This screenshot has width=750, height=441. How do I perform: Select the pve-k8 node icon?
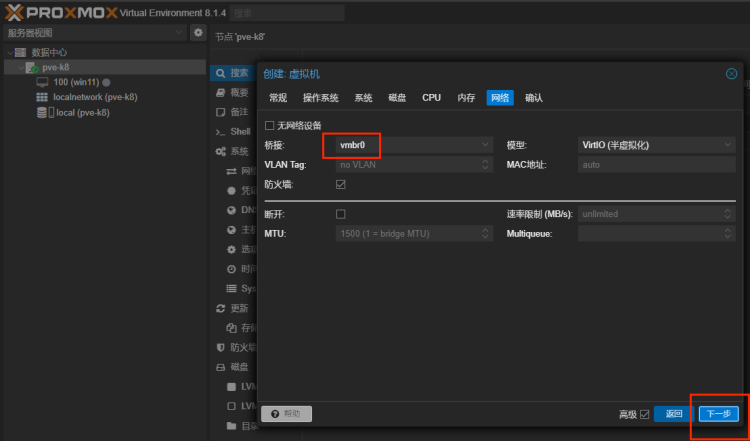pyautogui.click(x=32, y=67)
